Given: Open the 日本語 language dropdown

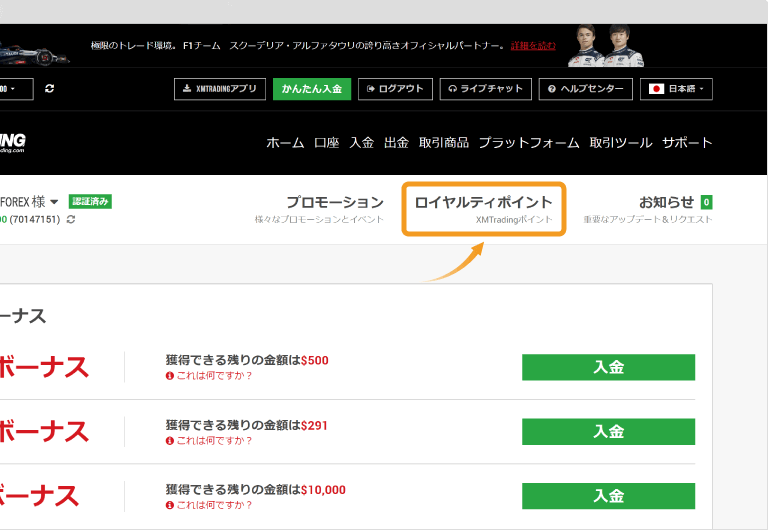Looking at the screenshot, I should (x=676, y=89).
